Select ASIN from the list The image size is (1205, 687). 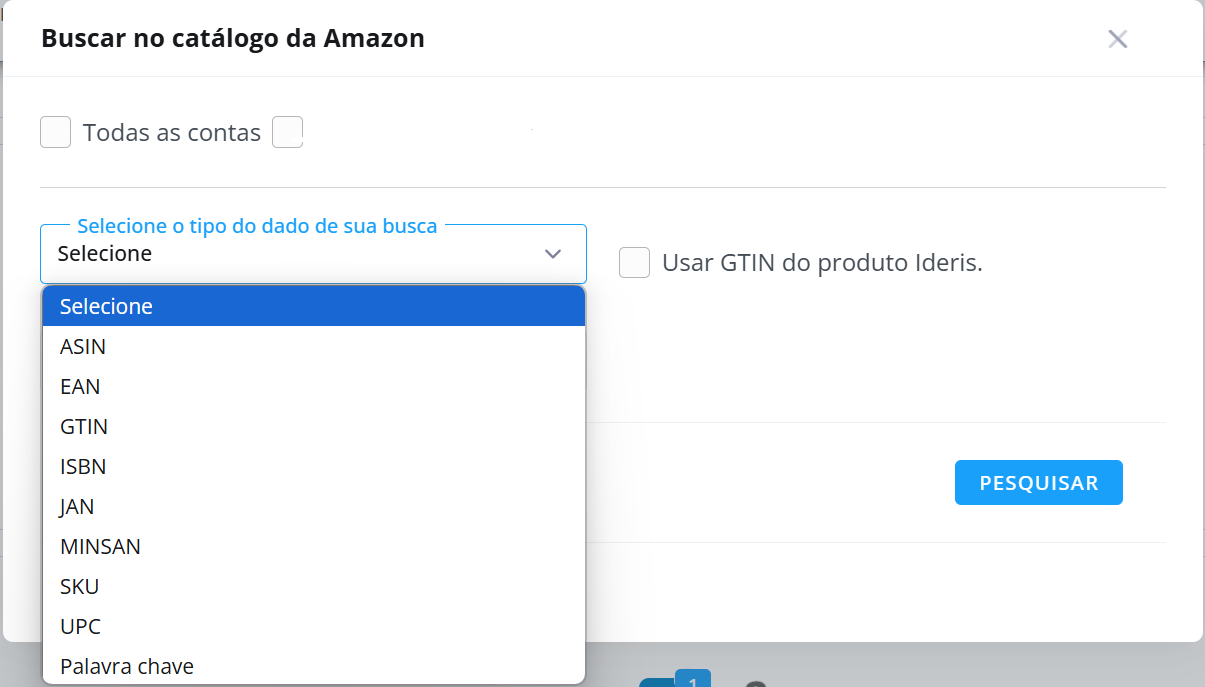point(313,346)
